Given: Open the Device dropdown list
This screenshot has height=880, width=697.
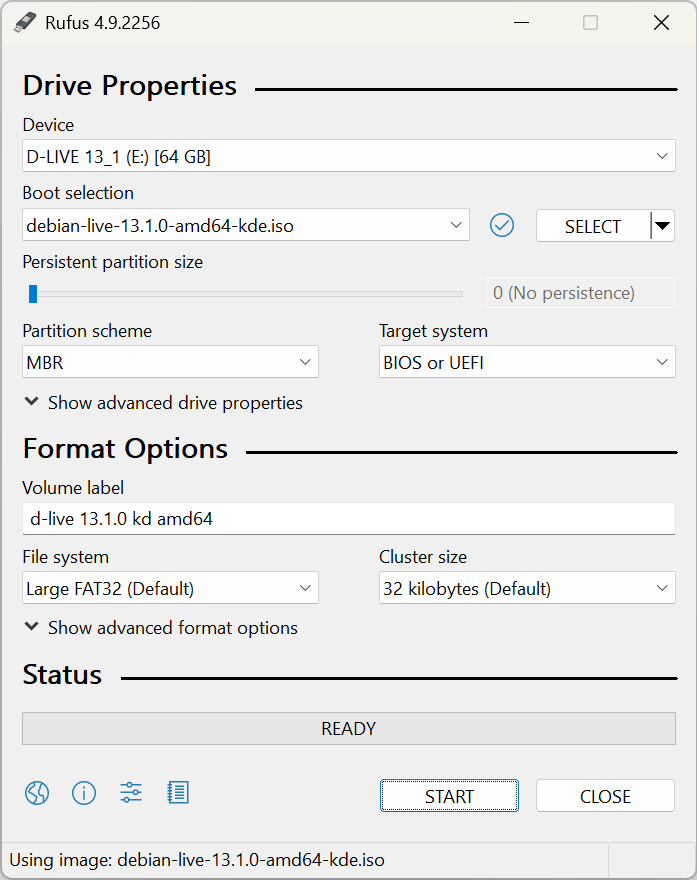Looking at the screenshot, I should pos(348,156).
